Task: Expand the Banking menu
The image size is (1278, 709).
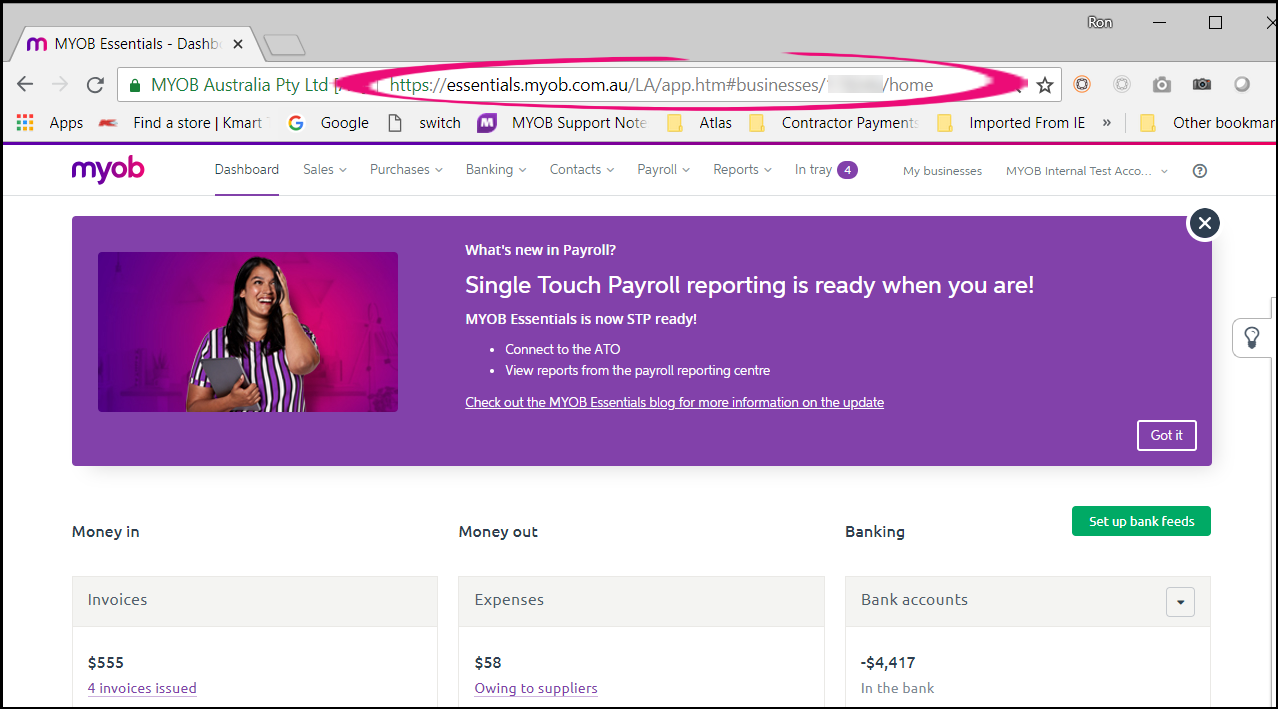Action: [x=496, y=170]
